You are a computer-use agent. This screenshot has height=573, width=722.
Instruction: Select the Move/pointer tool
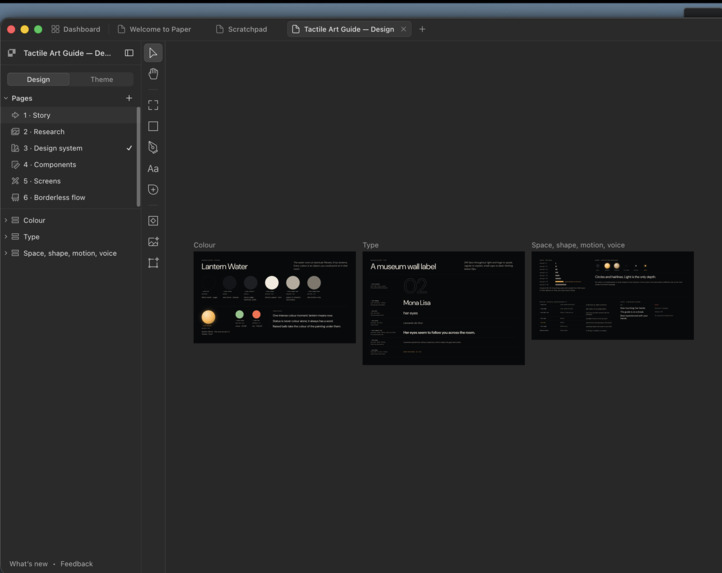coord(153,53)
